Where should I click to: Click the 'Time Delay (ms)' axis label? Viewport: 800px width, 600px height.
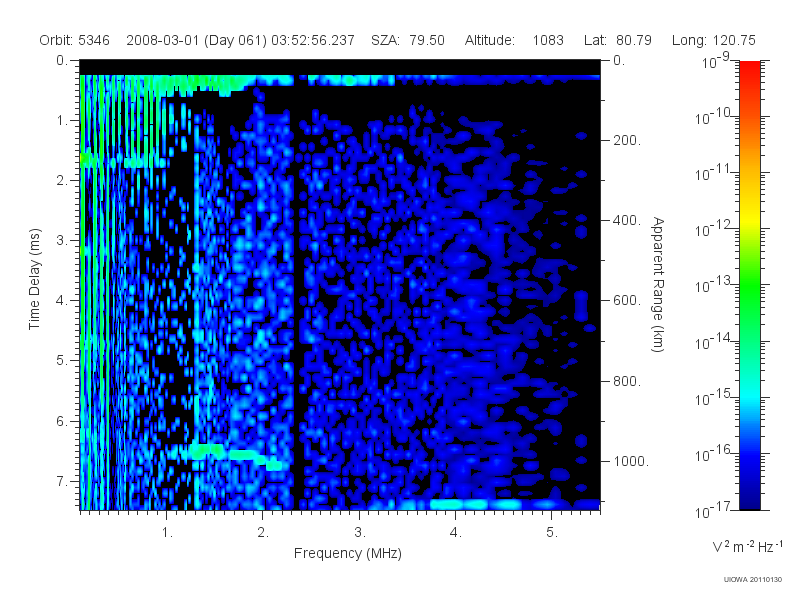pyautogui.click(x=34, y=279)
